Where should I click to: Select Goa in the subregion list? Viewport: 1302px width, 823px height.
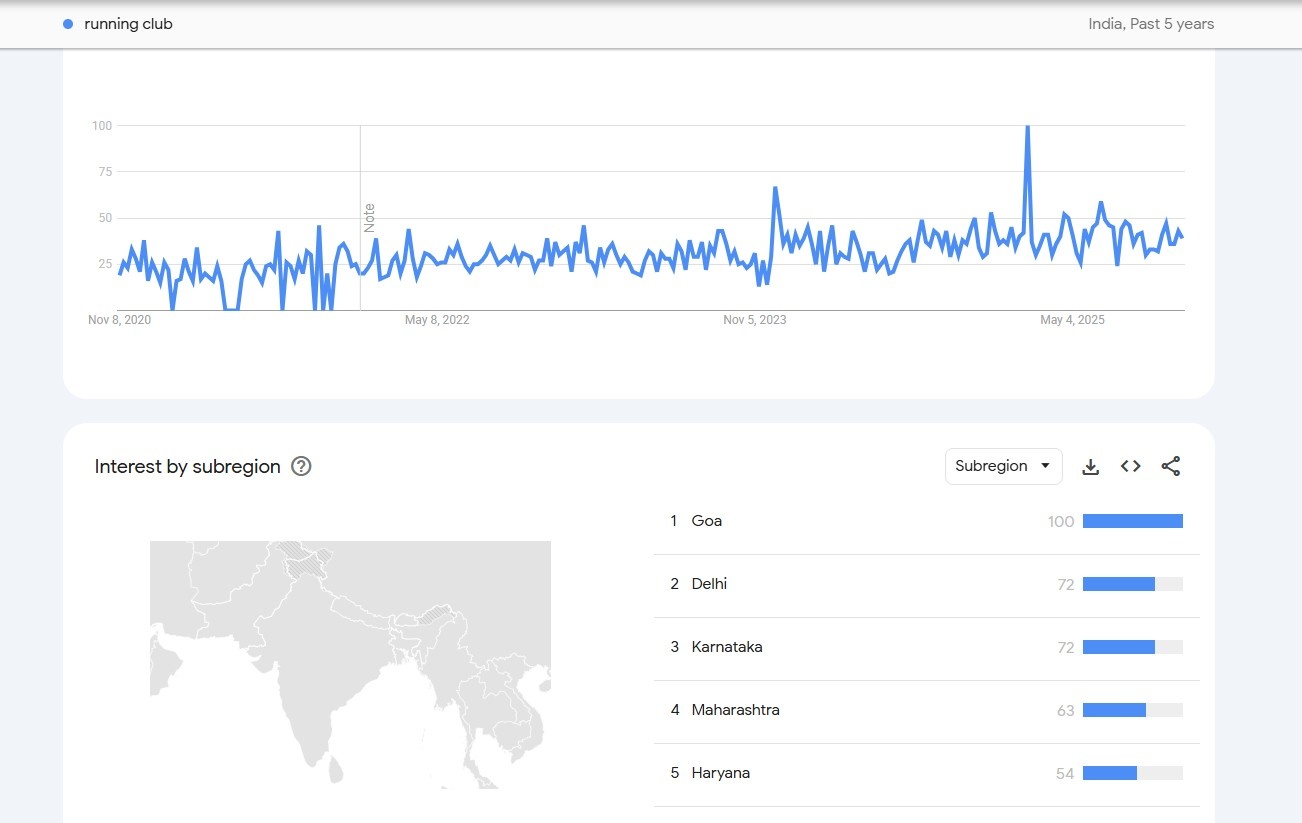pos(706,521)
